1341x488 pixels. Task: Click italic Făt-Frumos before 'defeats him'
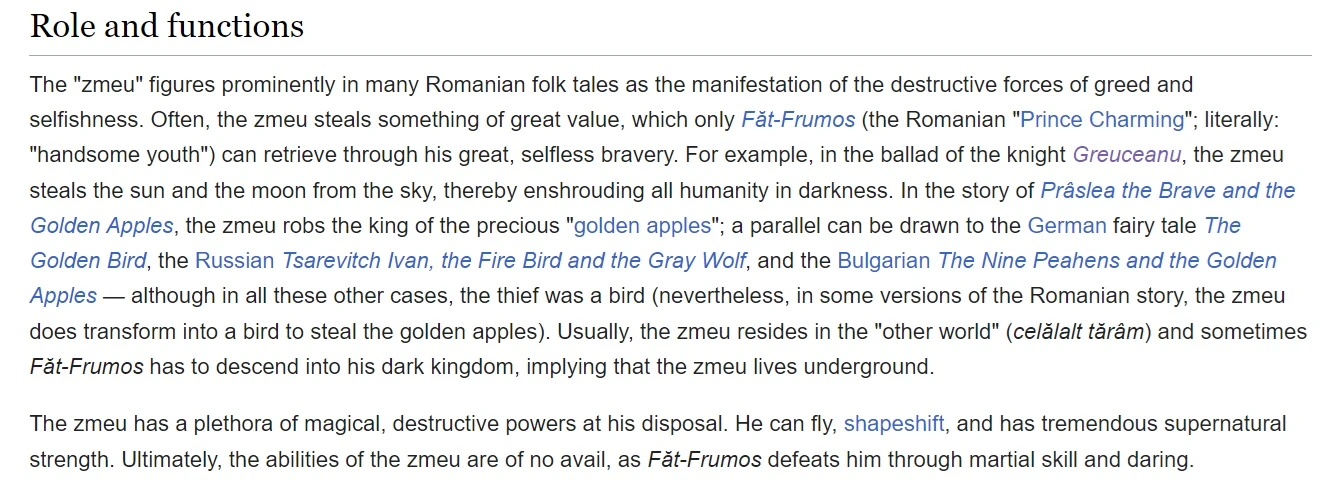tap(704, 461)
